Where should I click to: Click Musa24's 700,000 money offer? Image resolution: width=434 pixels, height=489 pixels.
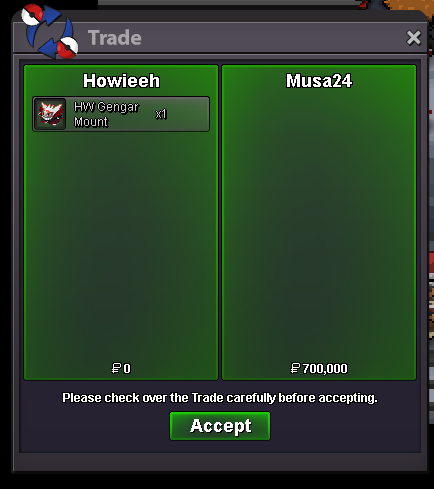[x=319, y=368]
